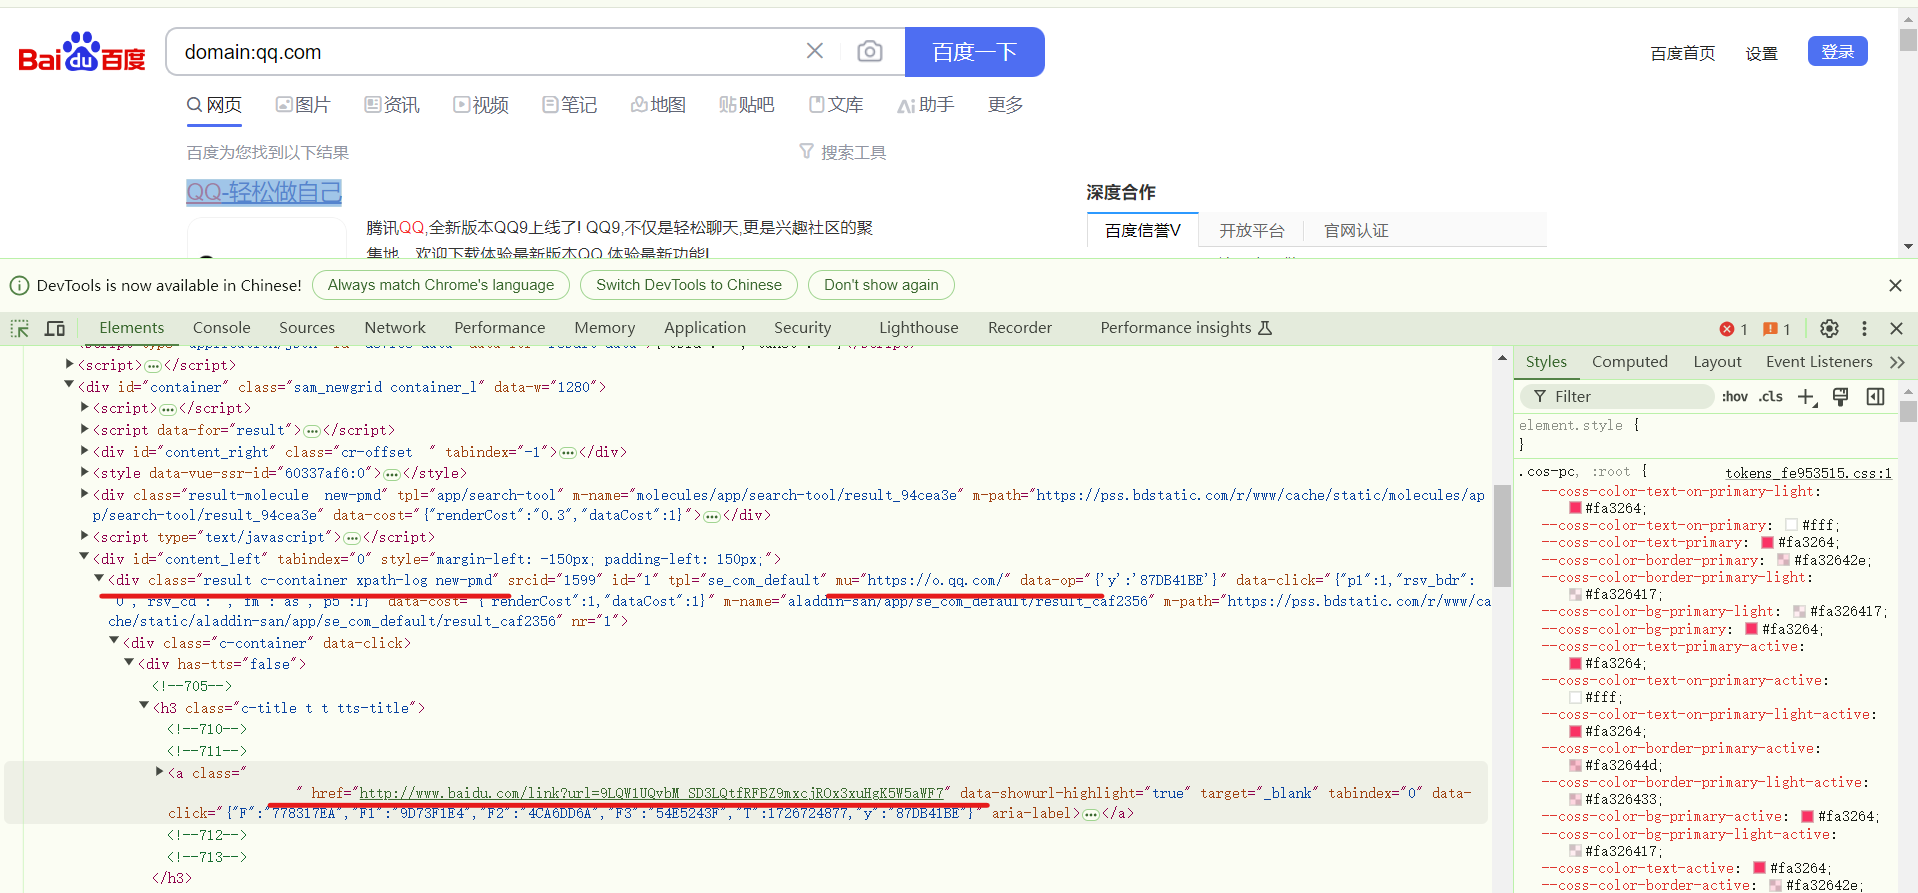This screenshot has width=1918, height=893.
Task: Select the Lighthouse tab
Action: click(x=919, y=328)
